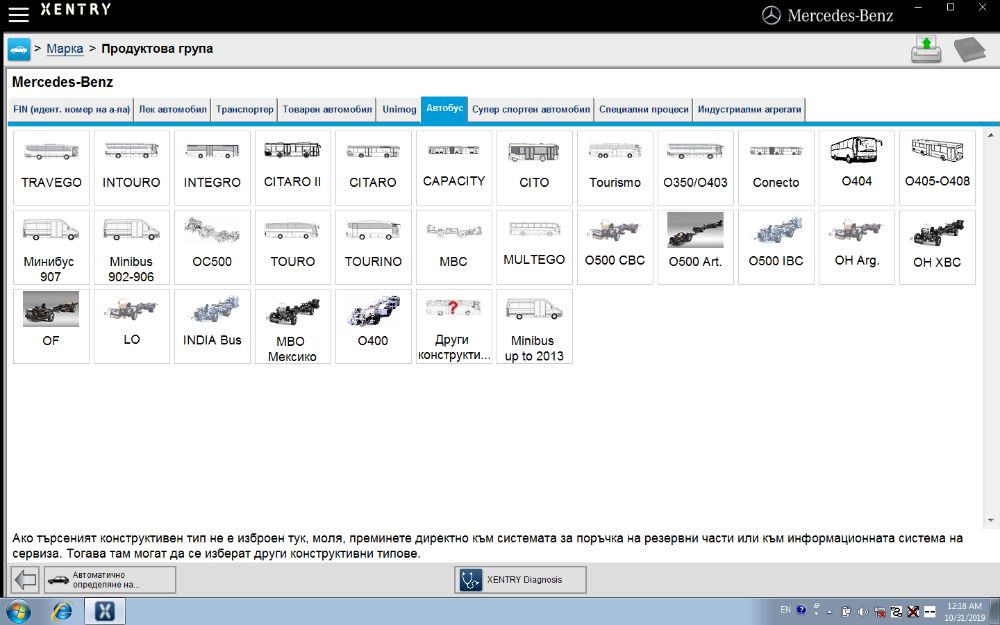Viewport: 1000px width, 625px height.
Task: Switch to Транспортер tab
Action: click(244, 109)
